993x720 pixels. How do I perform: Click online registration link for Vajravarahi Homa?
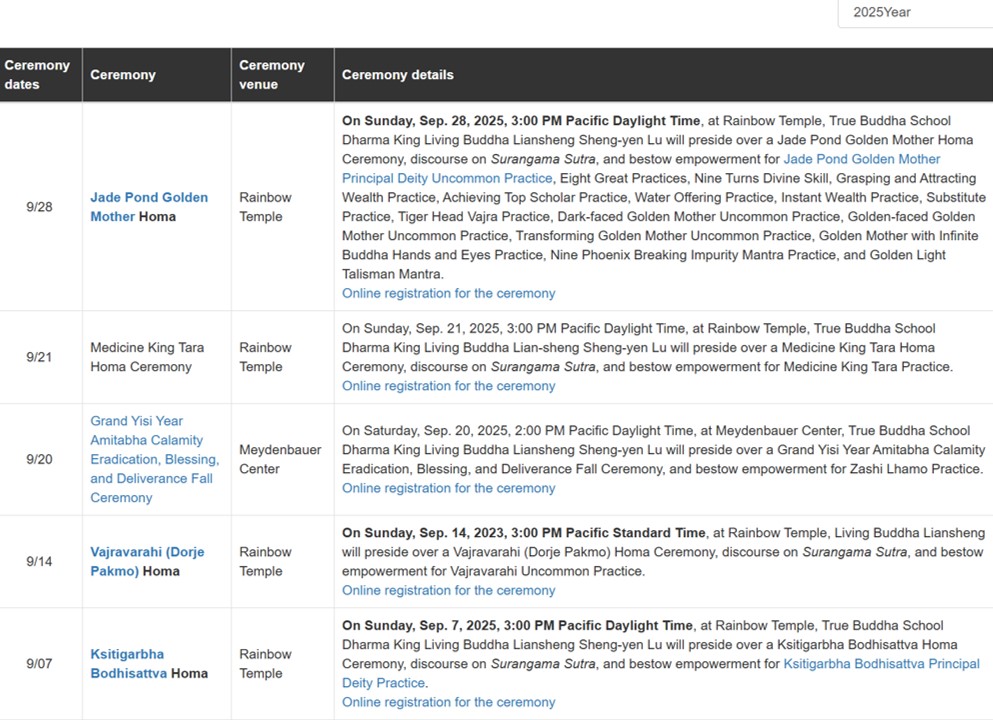448,590
